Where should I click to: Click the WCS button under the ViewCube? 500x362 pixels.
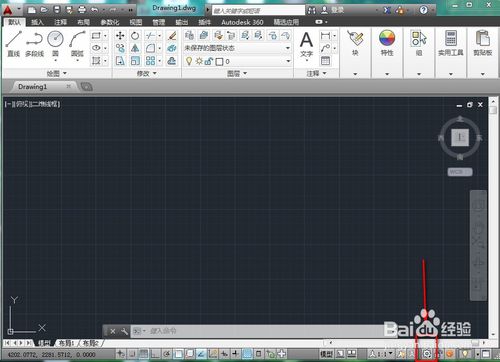[460, 172]
